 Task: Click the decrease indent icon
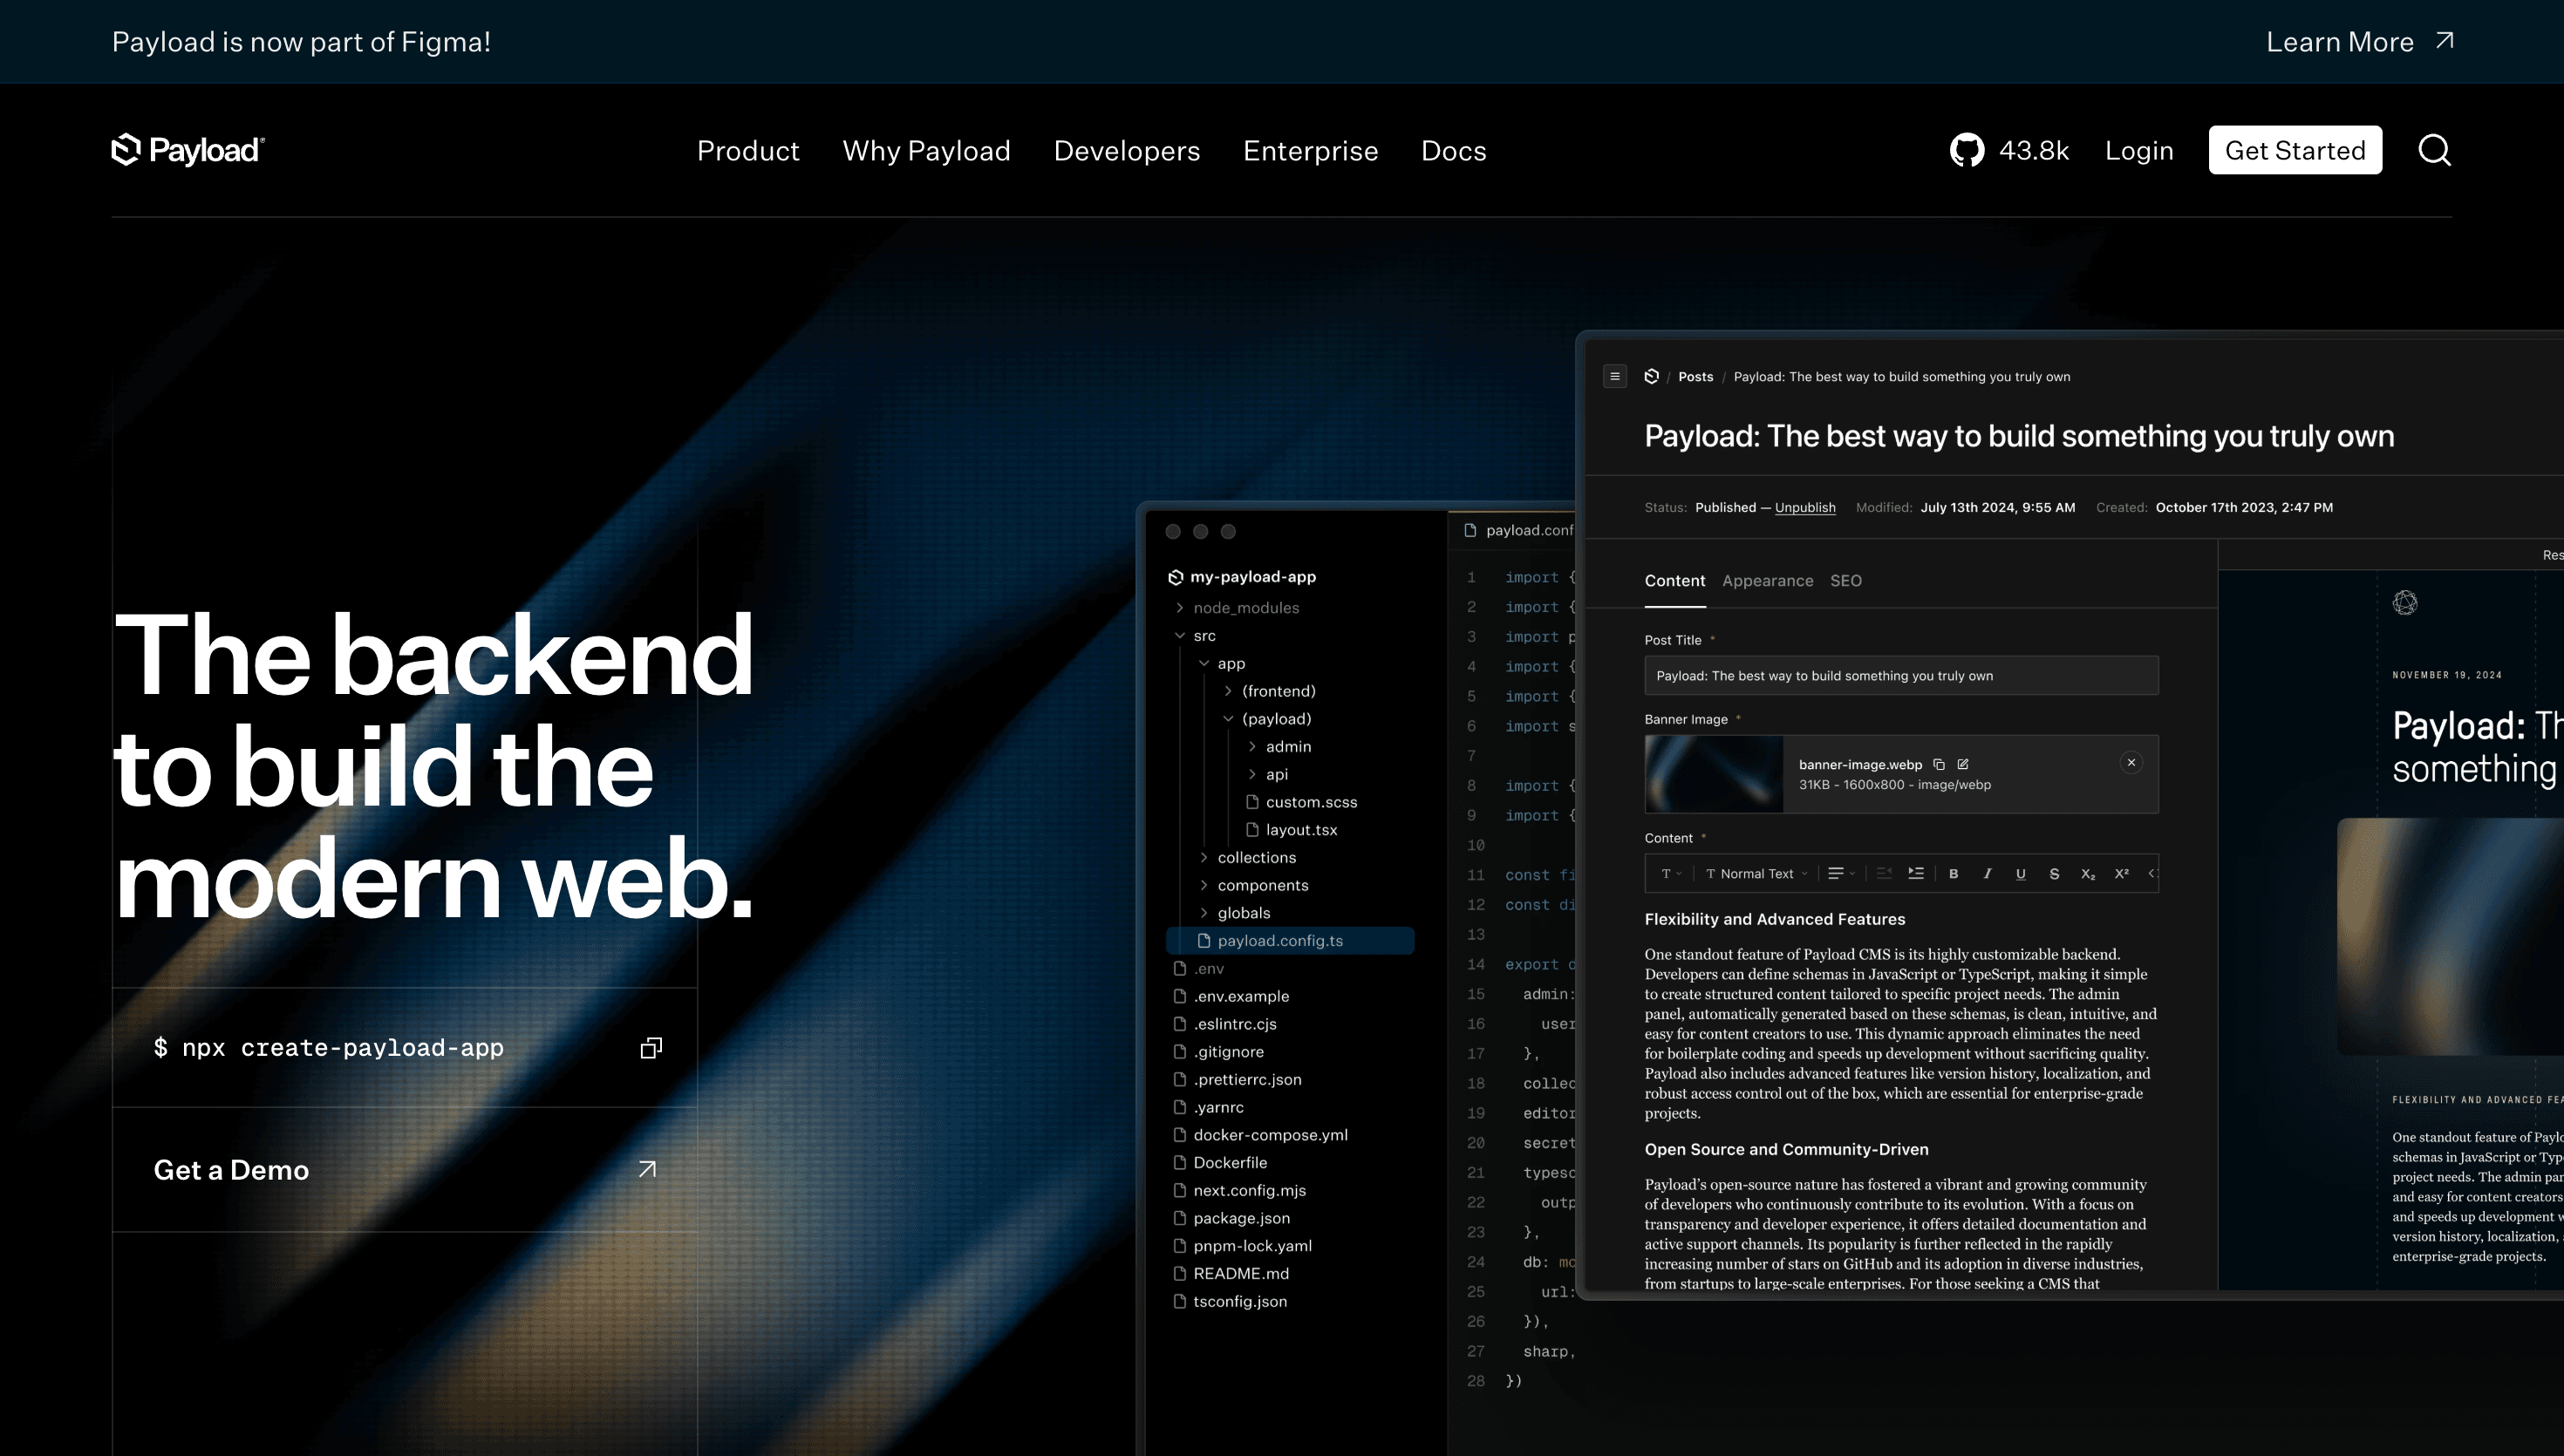[x=1884, y=873]
